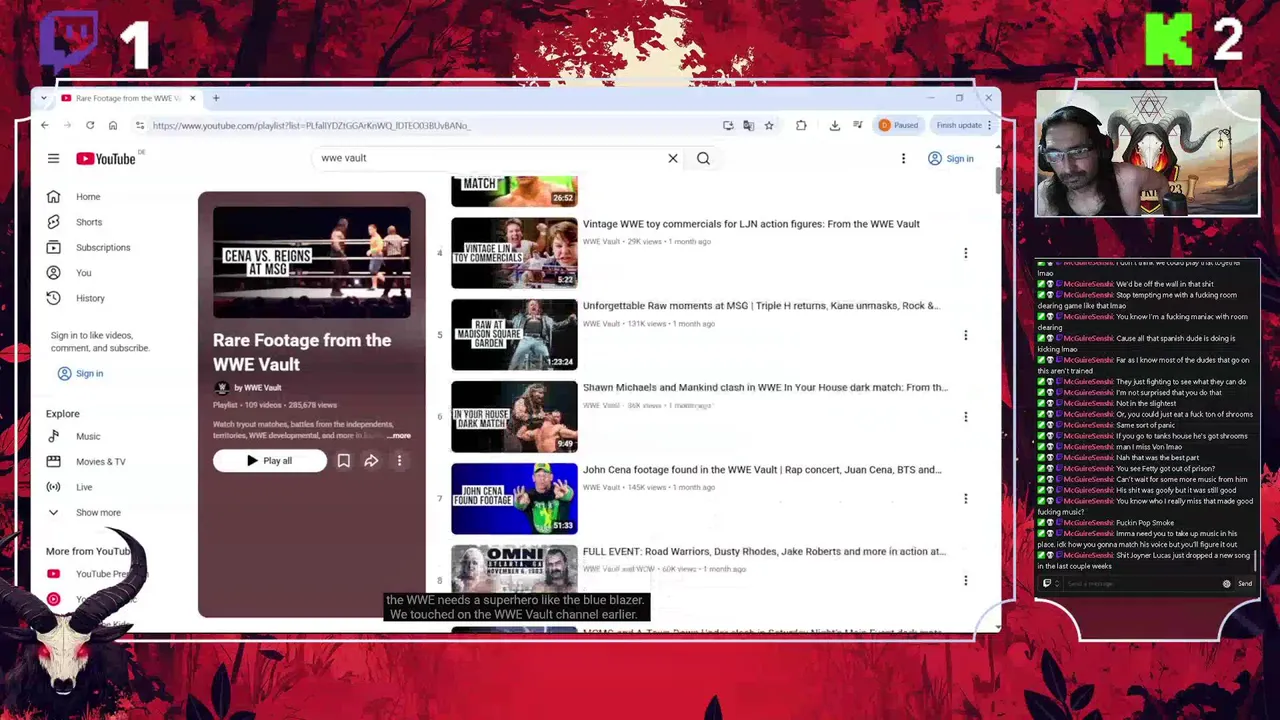Viewport: 1280px width, 720px height.
Task: Click the magnifier search button
Action: 703,158
